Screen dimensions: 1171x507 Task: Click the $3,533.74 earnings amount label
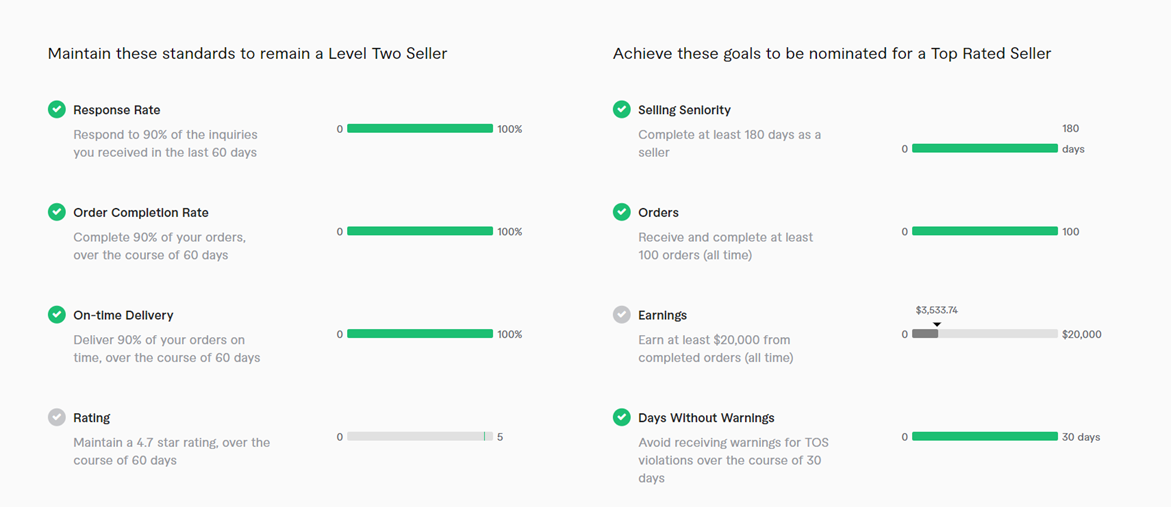[937, 311]
